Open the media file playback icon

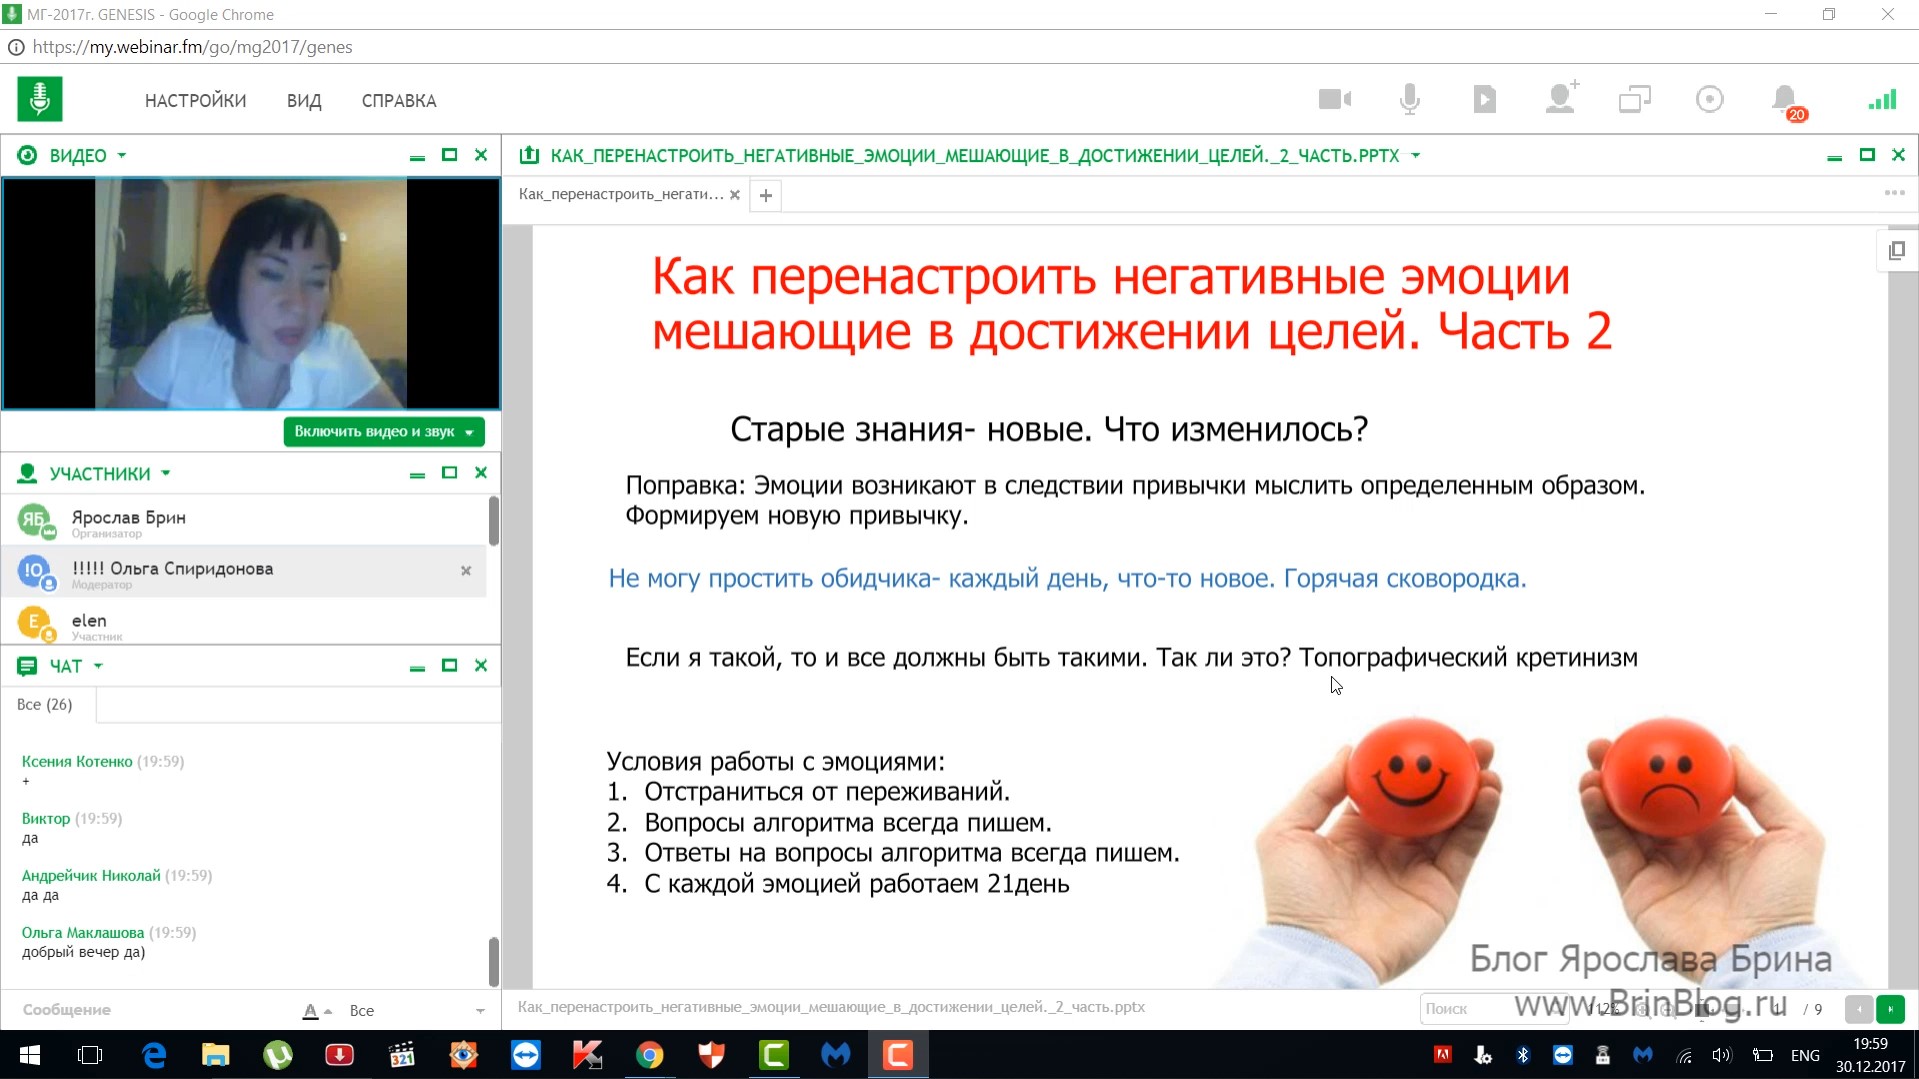click(x=1485, y=99)
